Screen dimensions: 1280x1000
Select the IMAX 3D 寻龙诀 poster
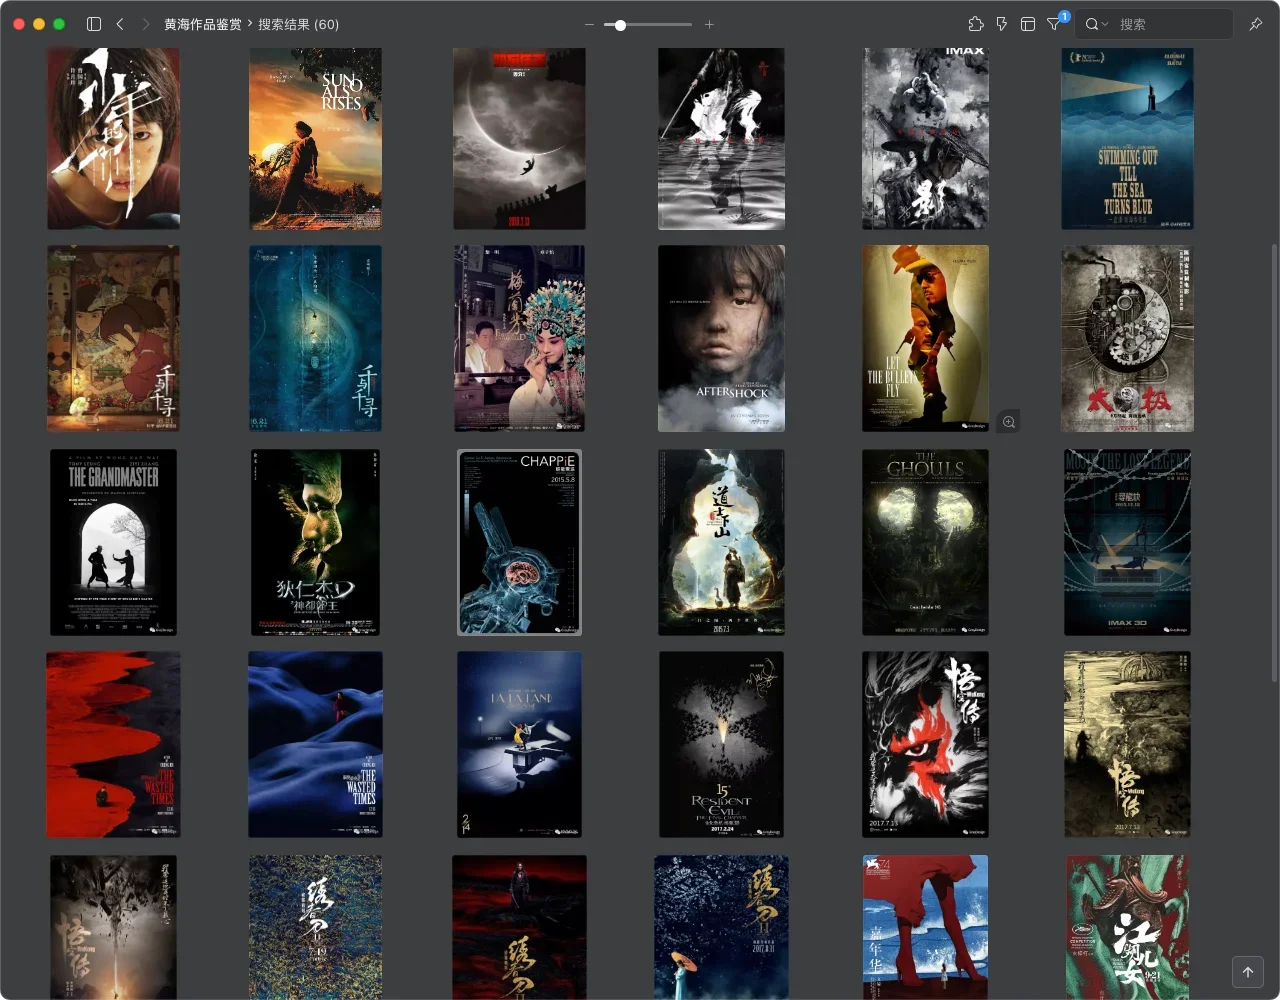(1127, 542)
